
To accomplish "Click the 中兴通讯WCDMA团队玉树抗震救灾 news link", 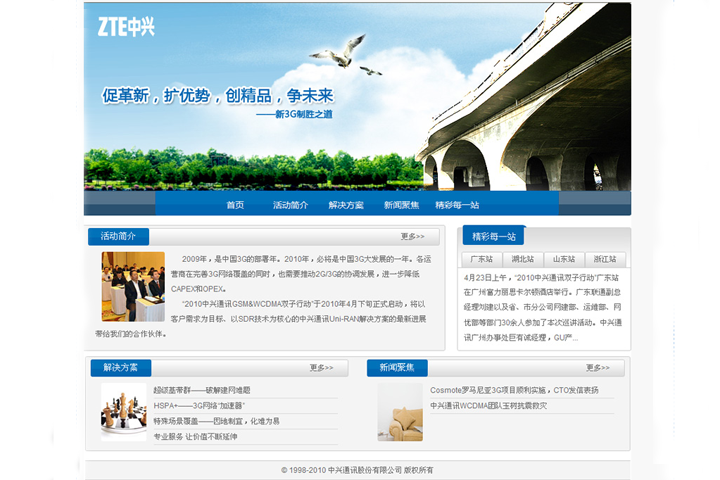I will click(x=488, y=406).
